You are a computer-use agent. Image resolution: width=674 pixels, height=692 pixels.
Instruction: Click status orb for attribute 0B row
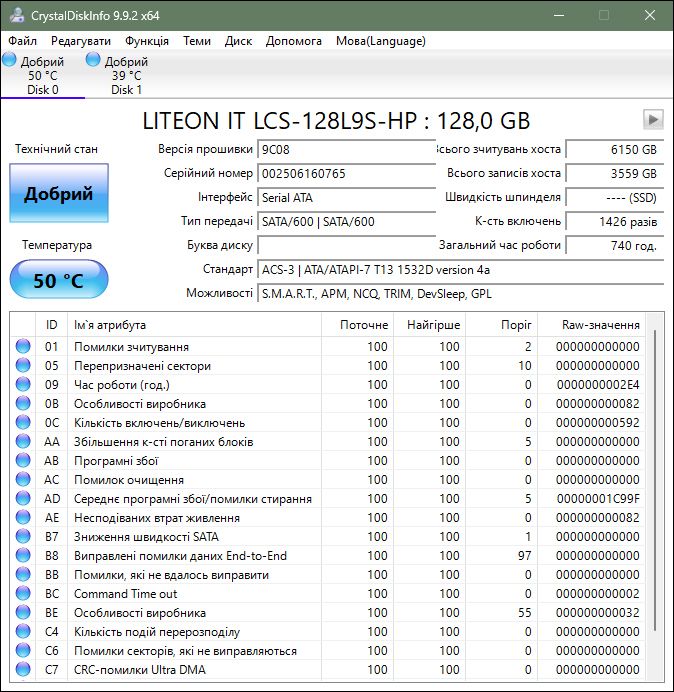[23, 403]
